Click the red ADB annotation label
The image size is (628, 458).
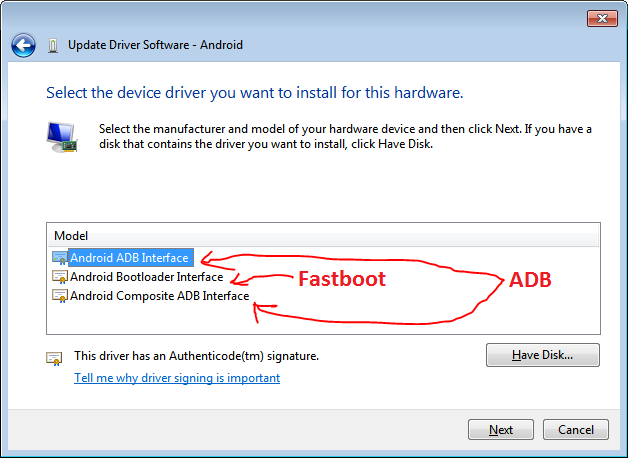click(530, 280)
